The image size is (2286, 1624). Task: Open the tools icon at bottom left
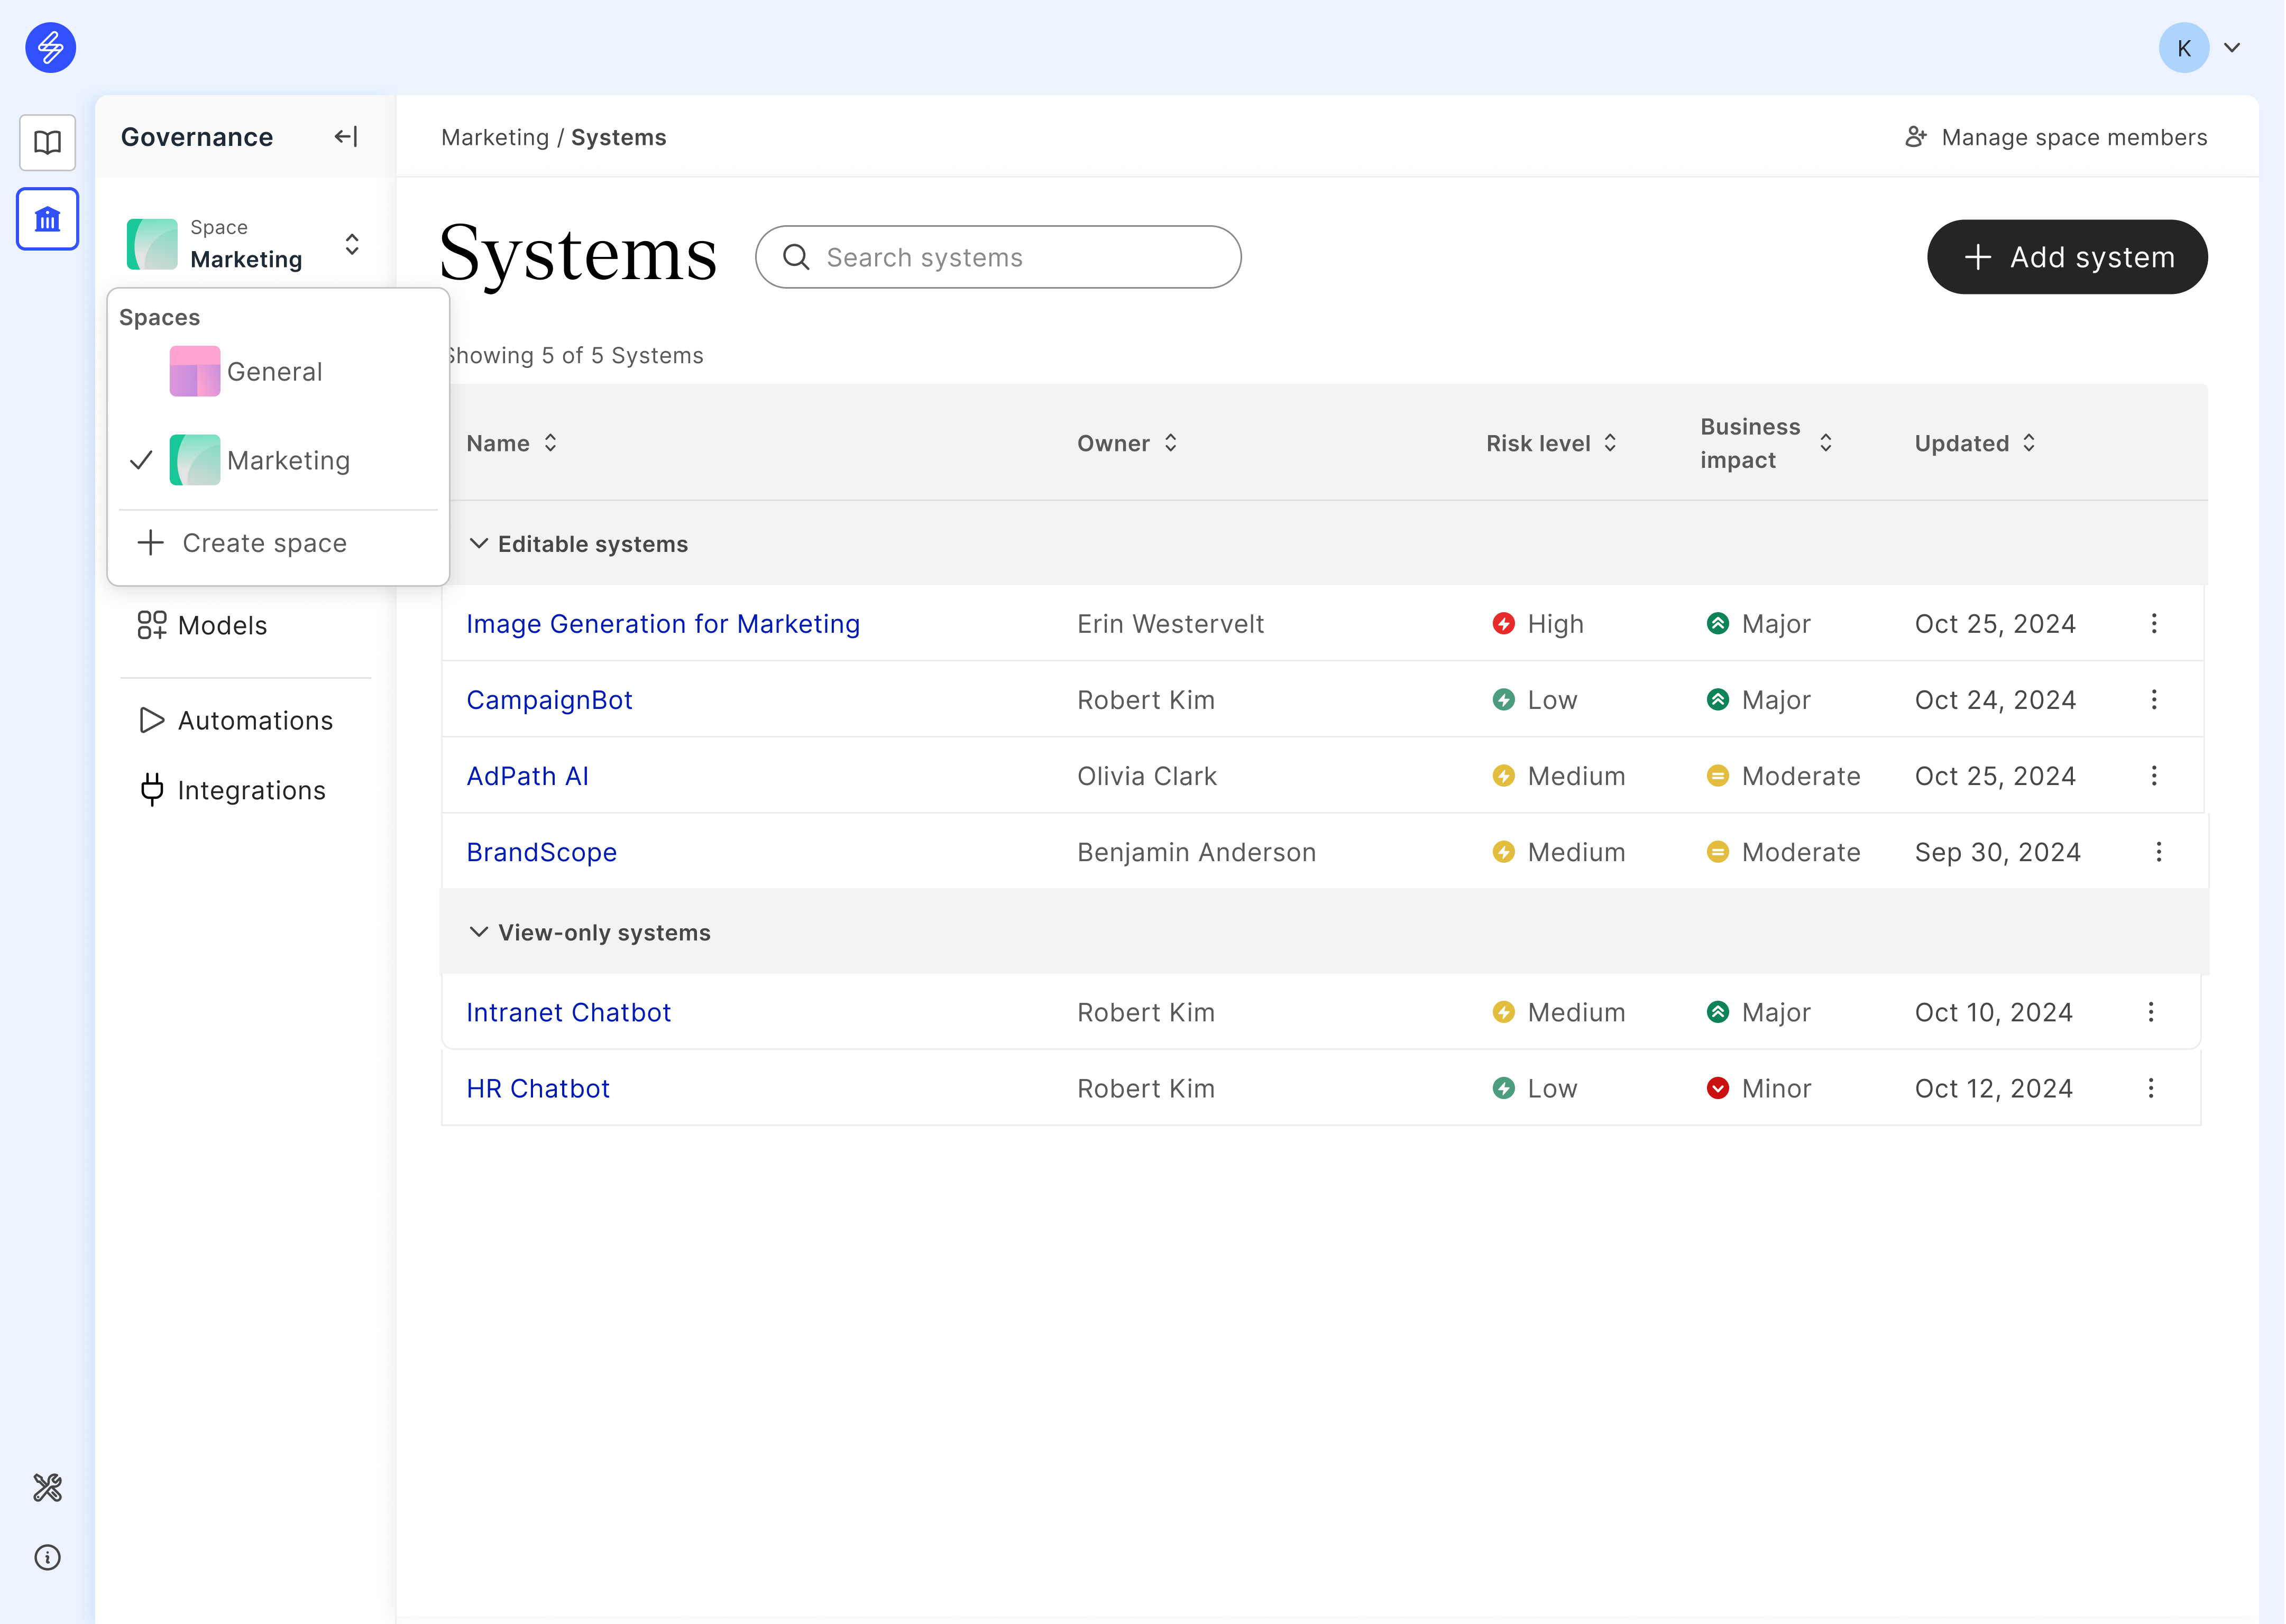tap(47, 1487)
